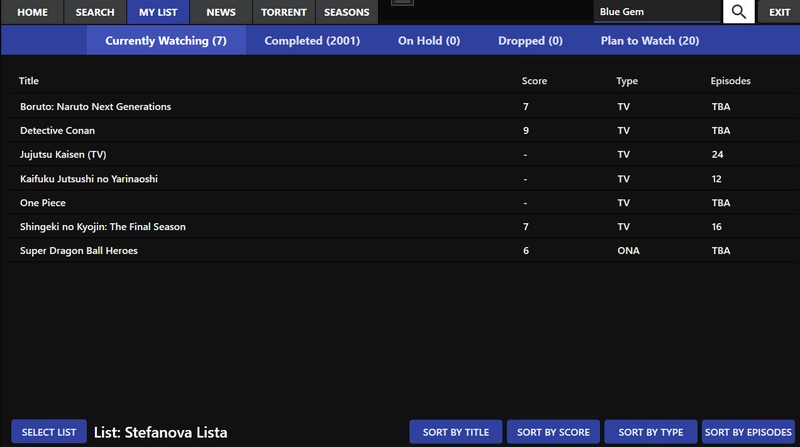Select One Piece title
The width and height of the screenshot is (800, 447).
[x=43, y=203]
